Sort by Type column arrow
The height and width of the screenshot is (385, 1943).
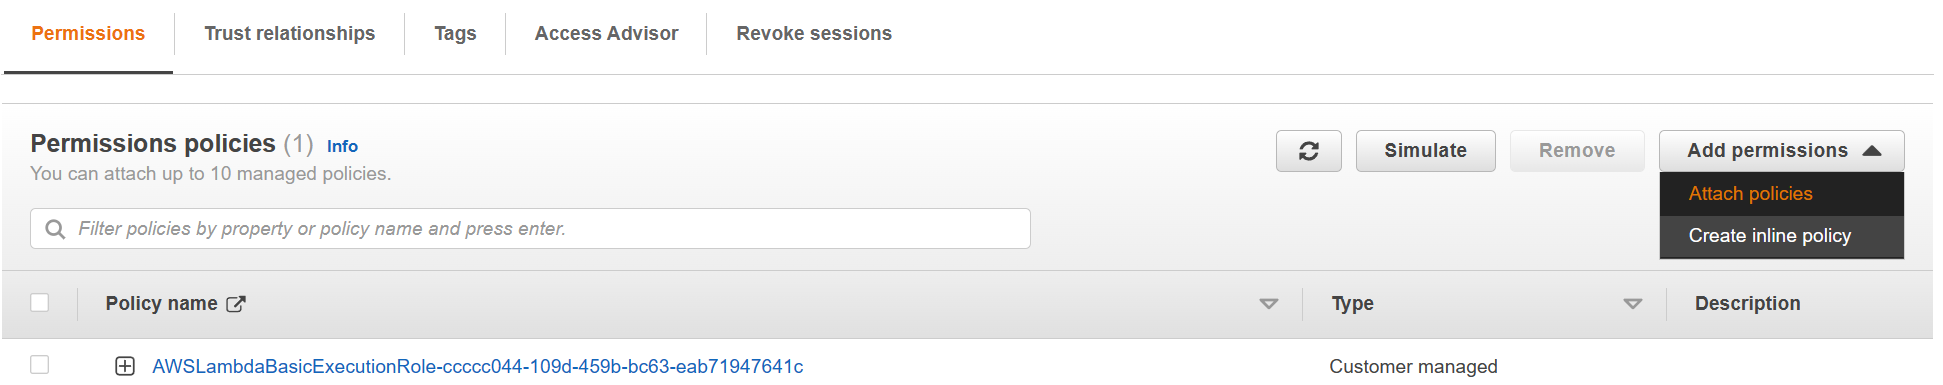(x=1633, y=304)
